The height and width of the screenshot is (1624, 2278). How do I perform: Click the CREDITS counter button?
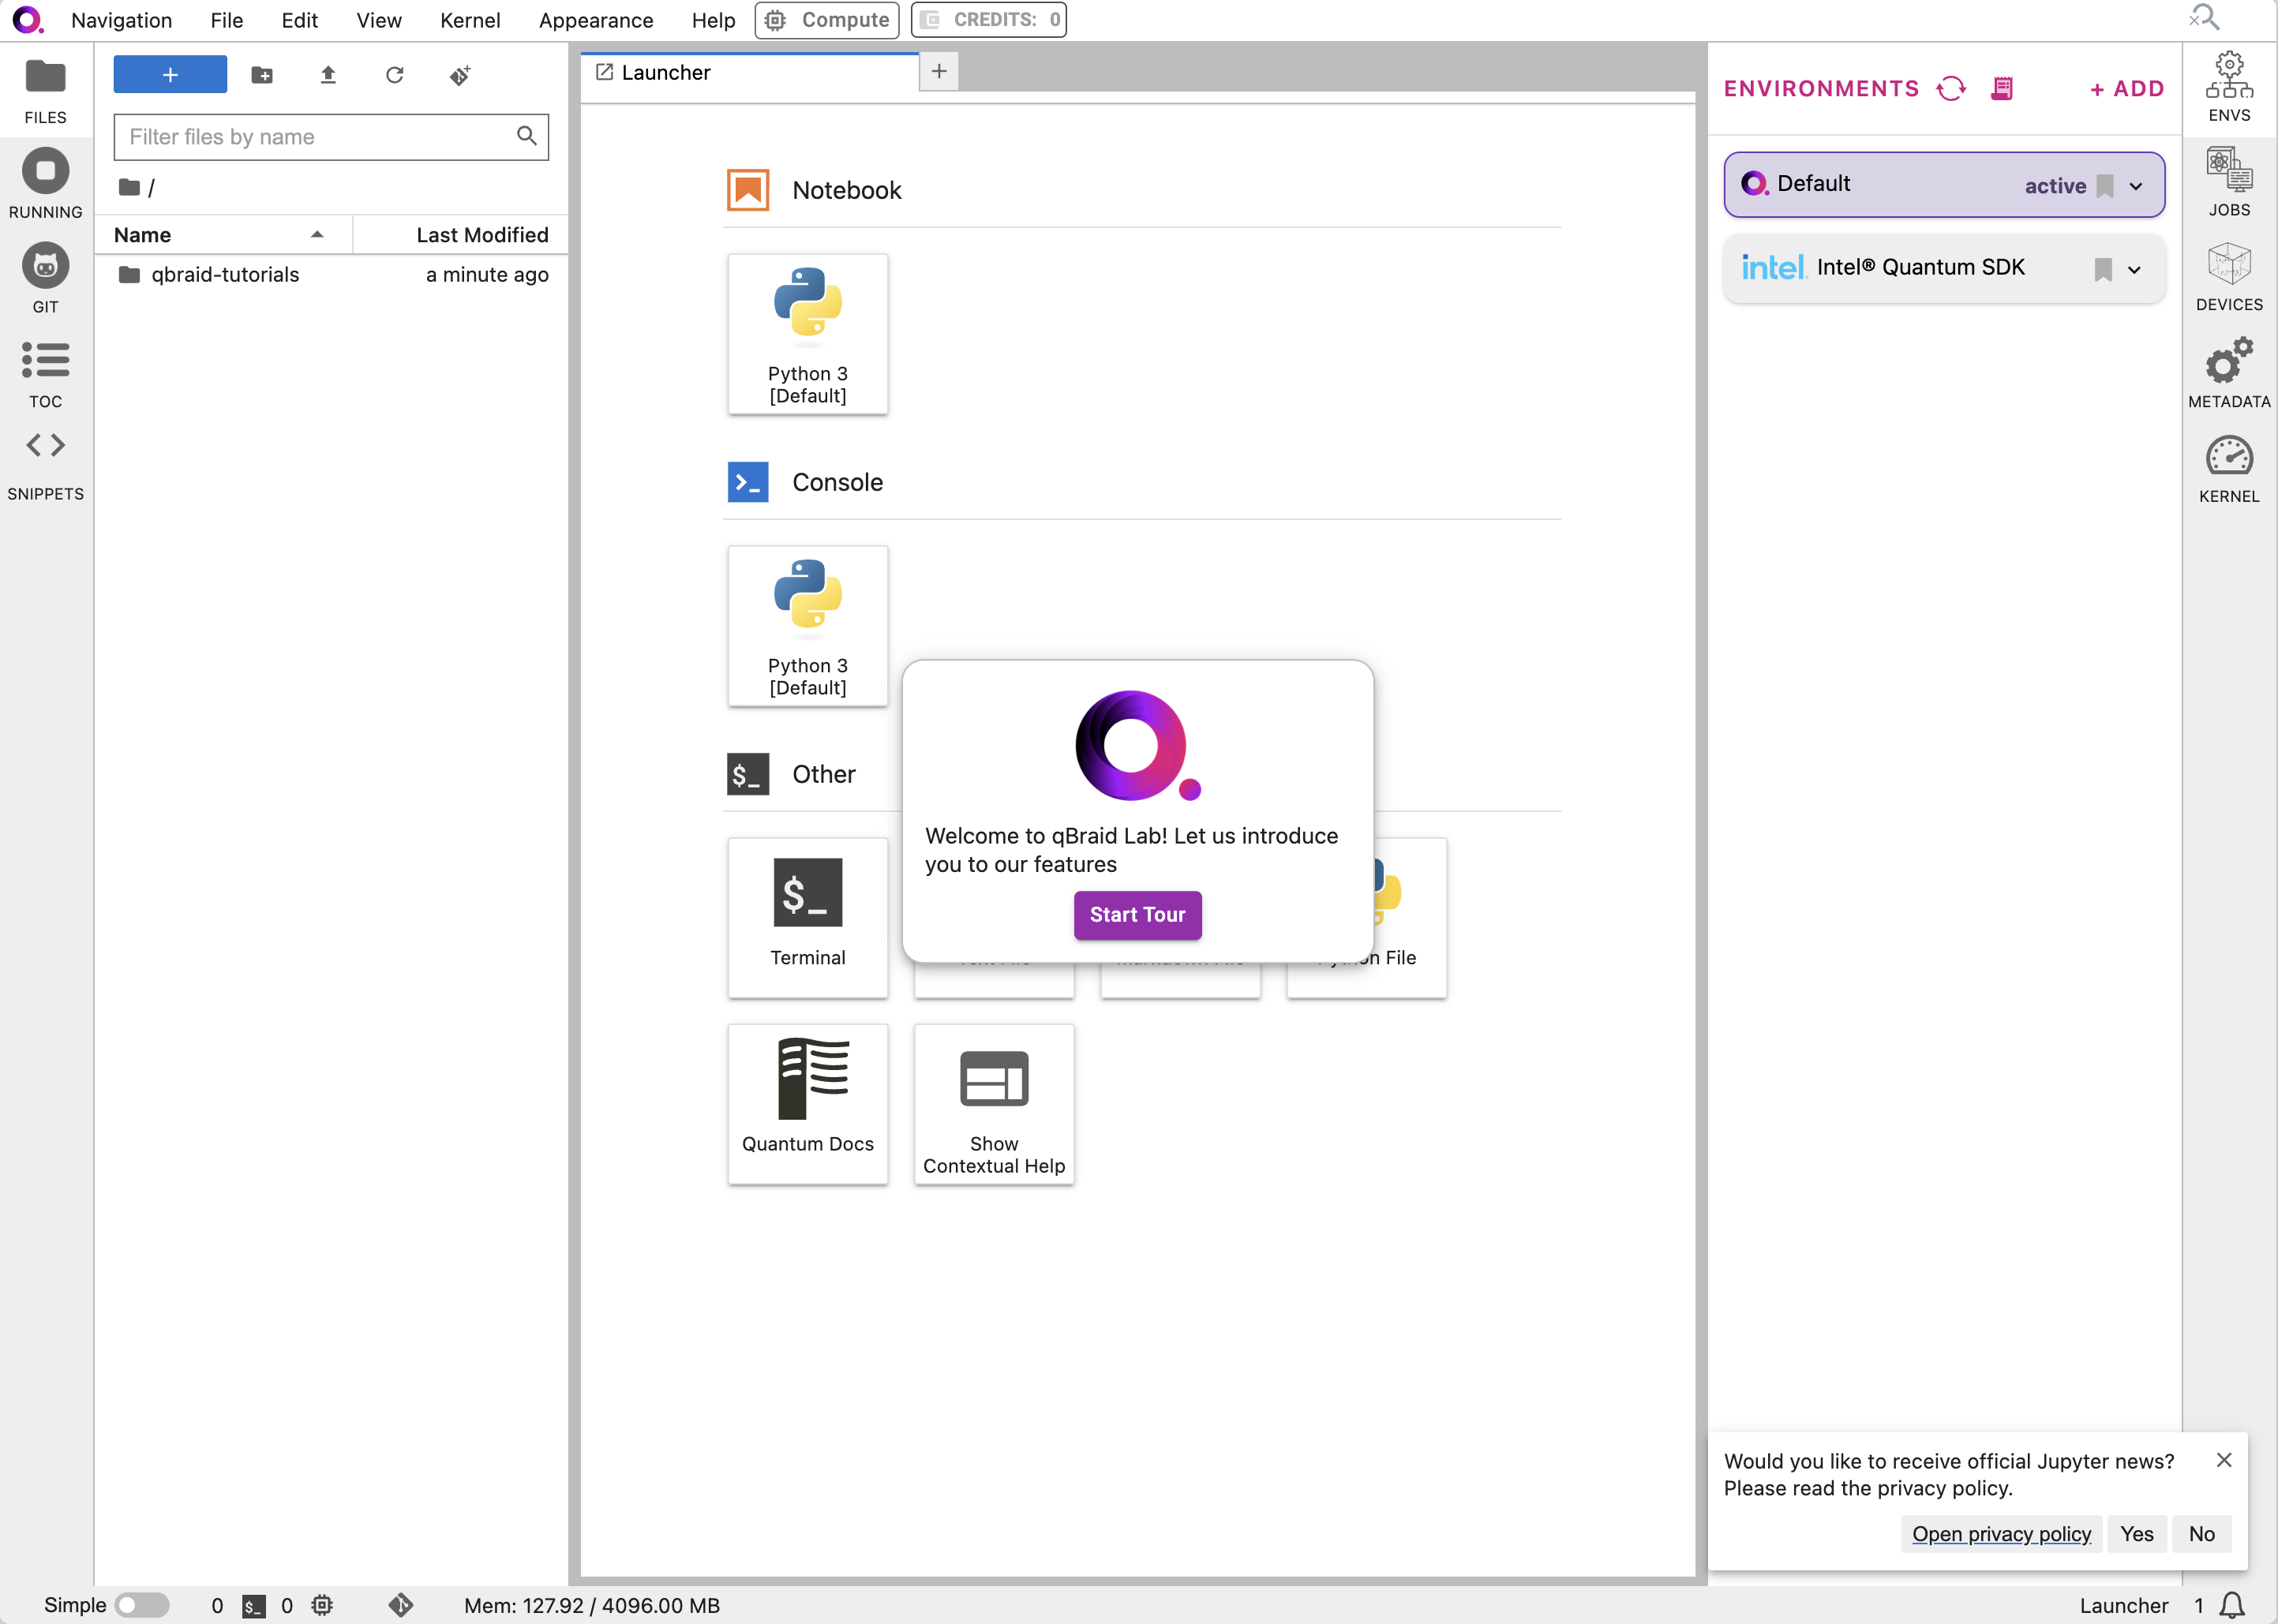pyautogui.click(x=988, y=20)
